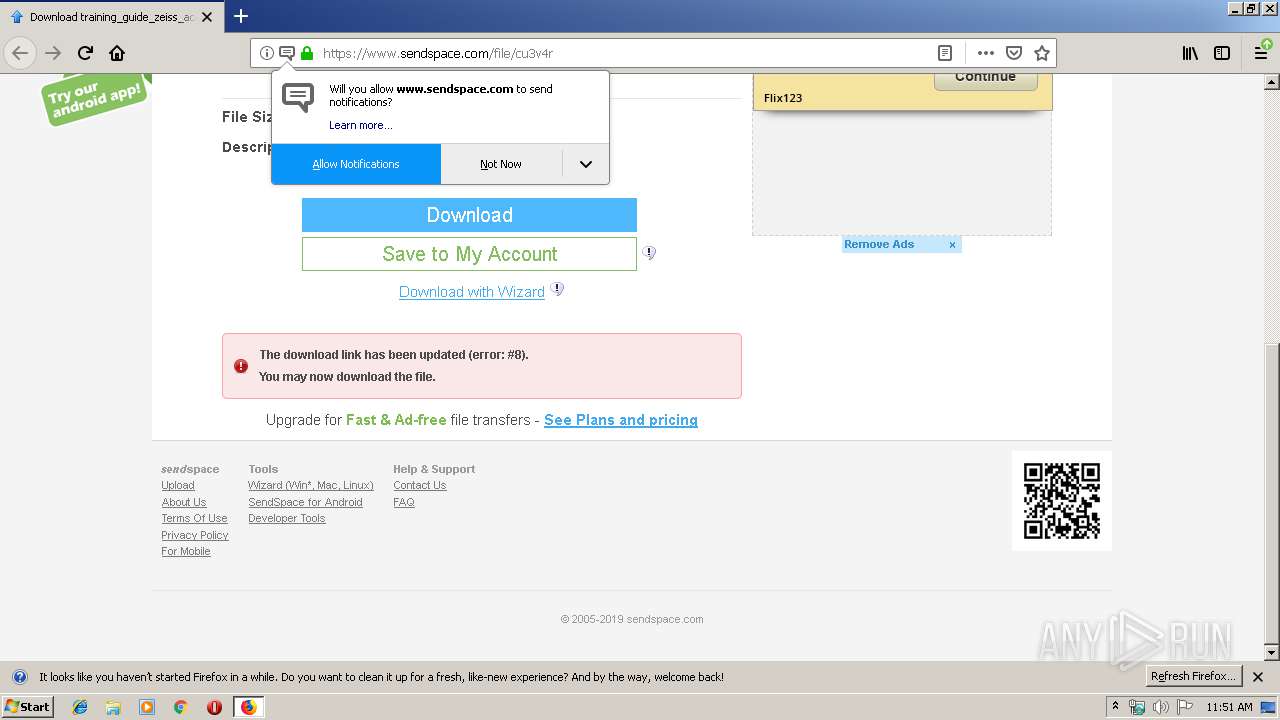
Task: Open Developer Tools footer link
Action: point(287,518)
